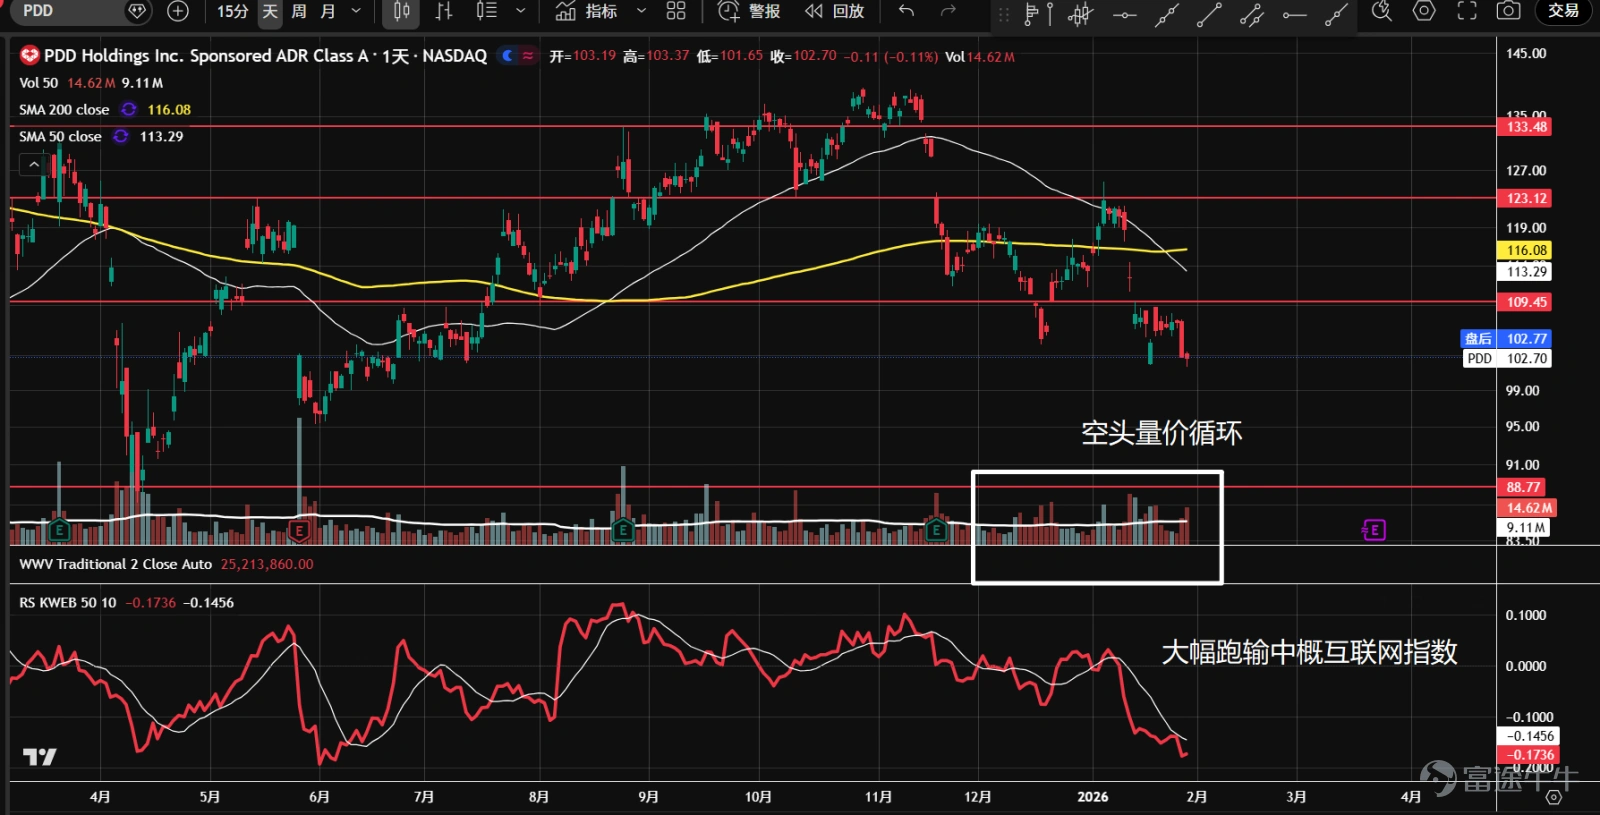Click the RS KWEB 50 10 legend

(x=67, y=603)
